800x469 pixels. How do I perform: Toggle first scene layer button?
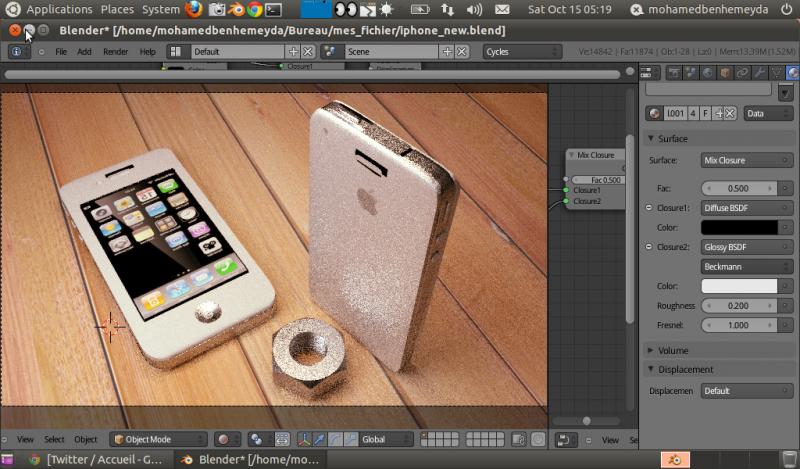pos(424,435)
